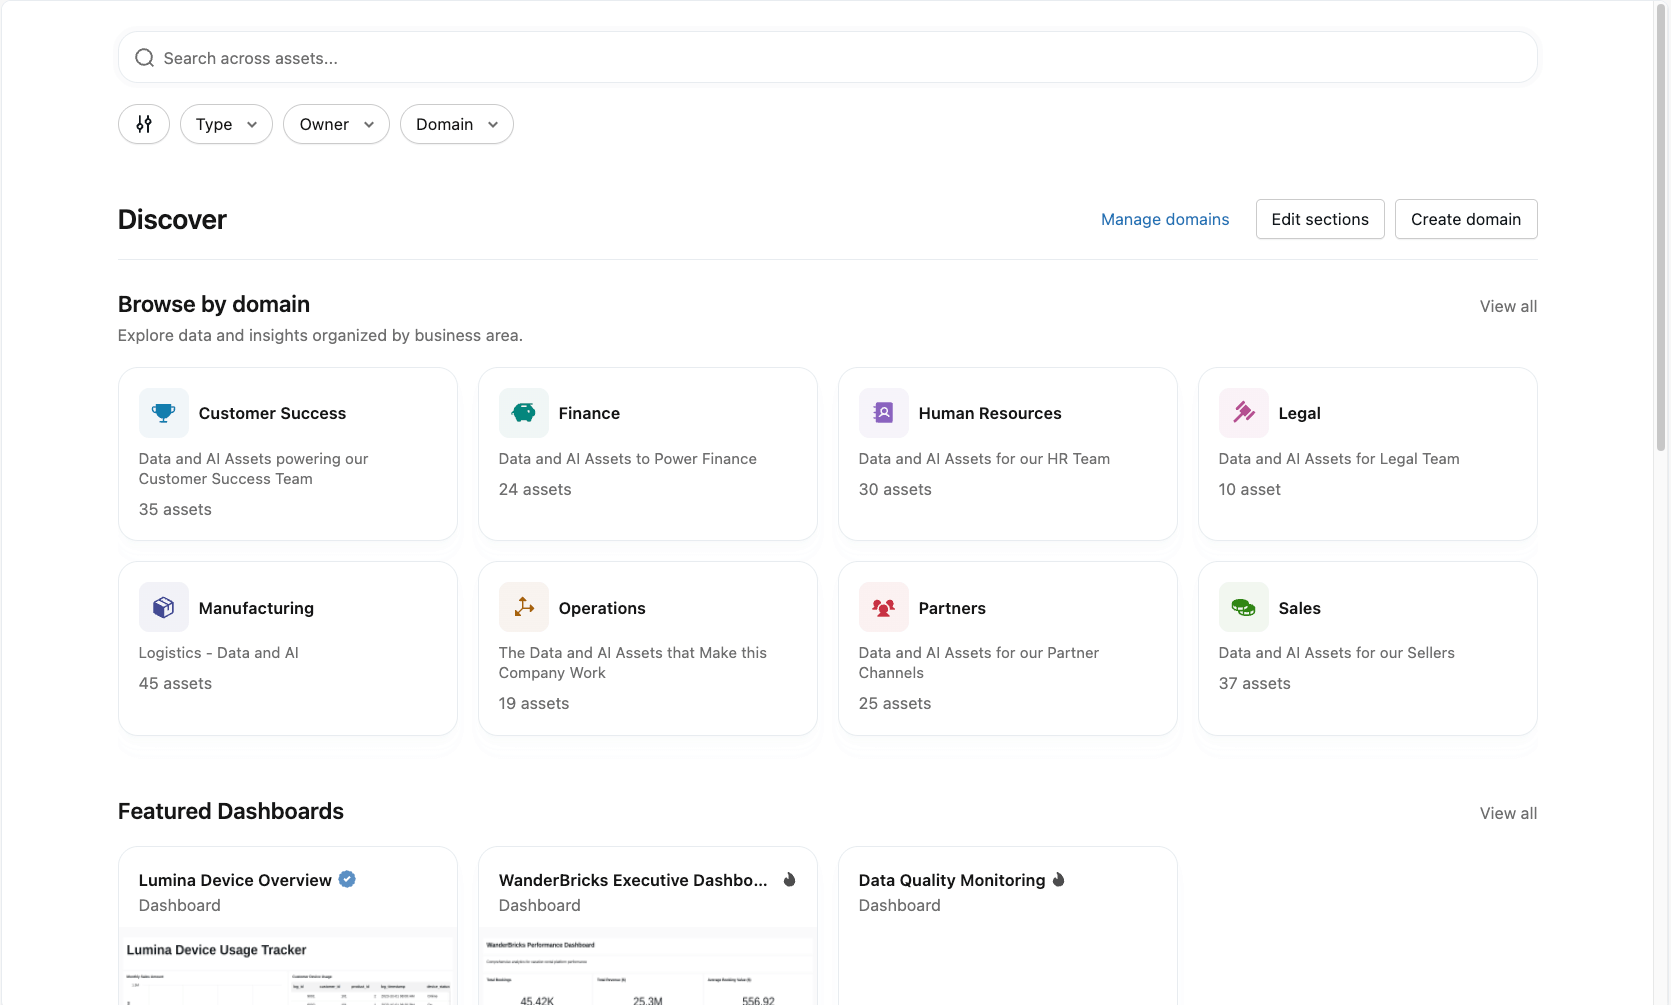Click the Create domain button
This screenshot has height=1005, width=1671.
pos(1465,219)
